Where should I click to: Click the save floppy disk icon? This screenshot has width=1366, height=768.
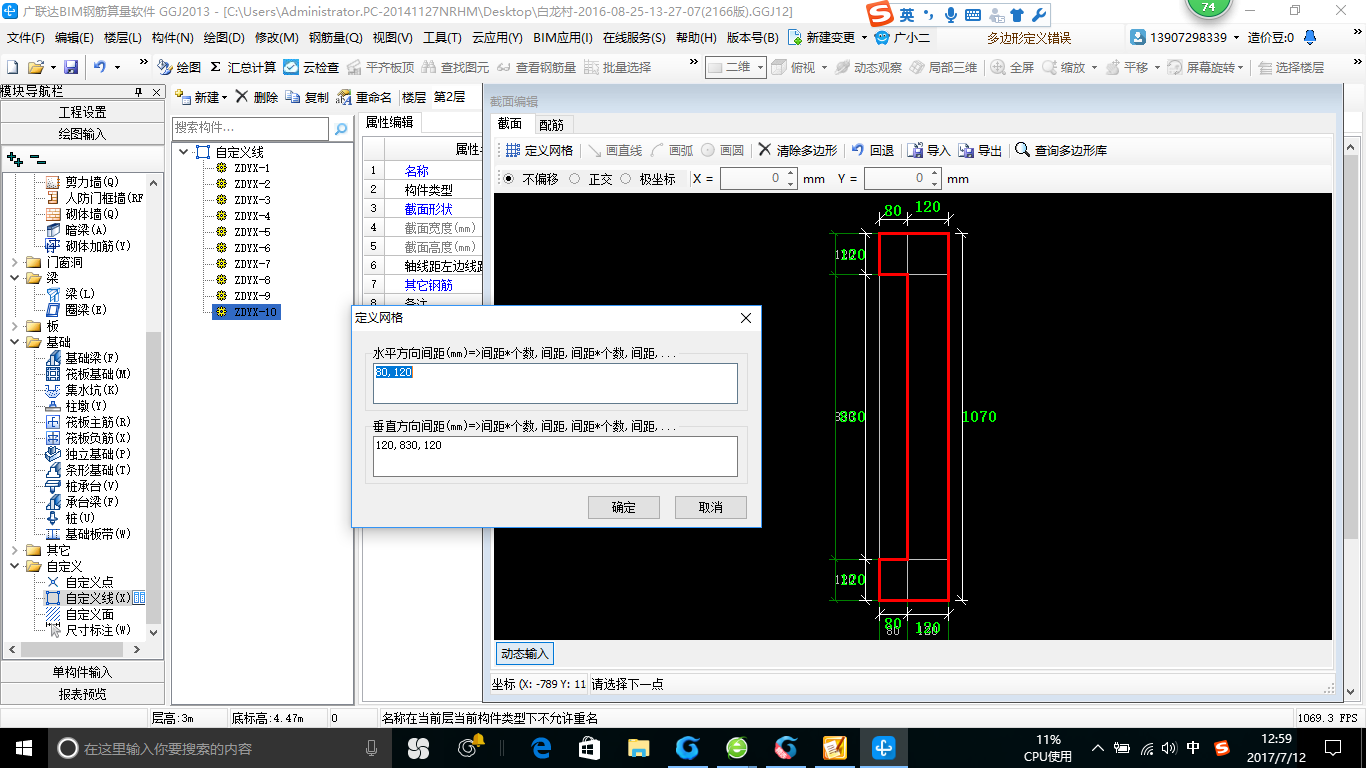(x=71, y=67)
